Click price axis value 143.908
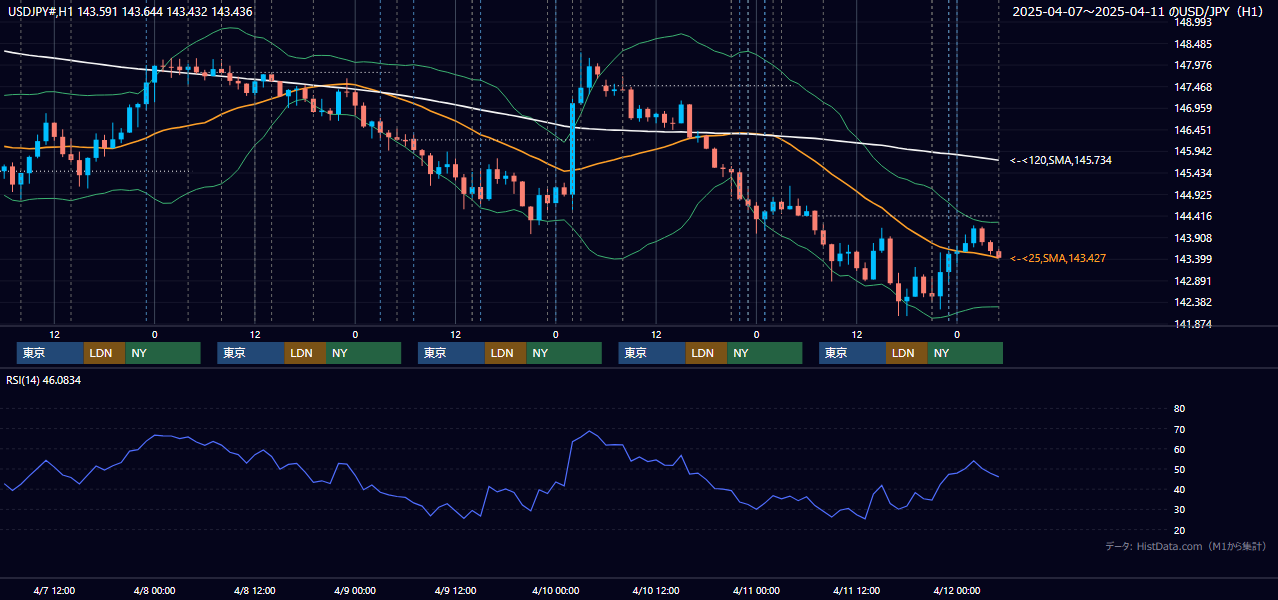The image size is (1278, 600). point(1193,238)
